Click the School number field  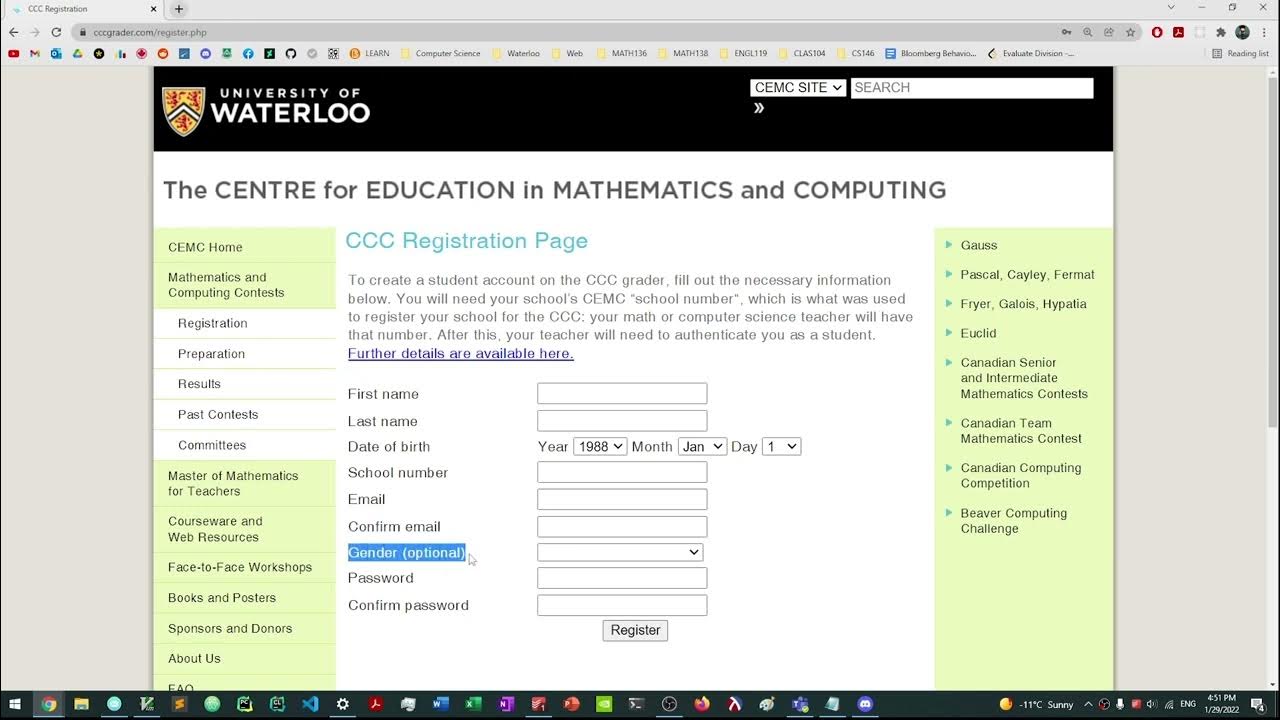click(x=622, y=472)
